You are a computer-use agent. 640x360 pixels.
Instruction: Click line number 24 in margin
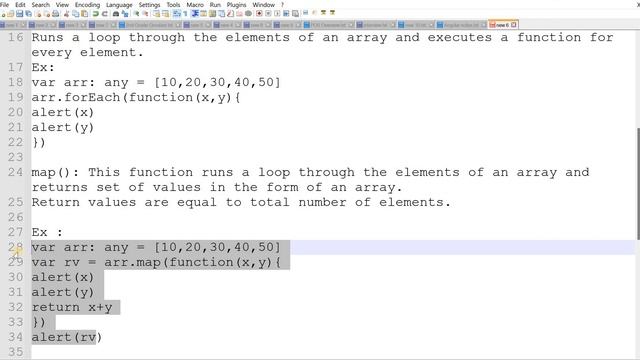16,172
